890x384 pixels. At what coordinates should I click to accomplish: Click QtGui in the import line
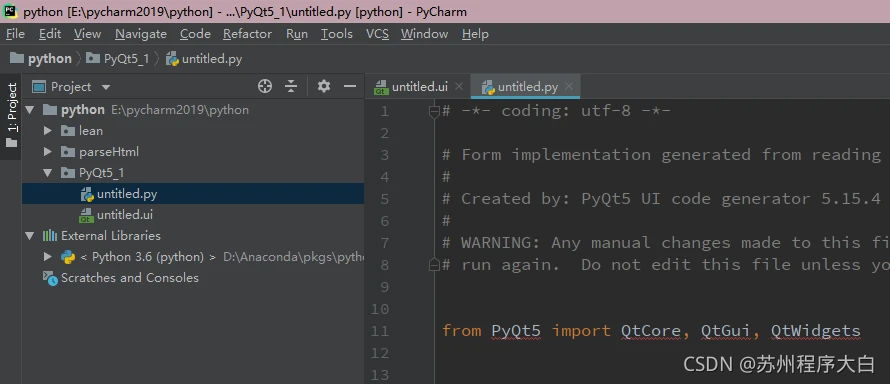(x=726, y=331)
